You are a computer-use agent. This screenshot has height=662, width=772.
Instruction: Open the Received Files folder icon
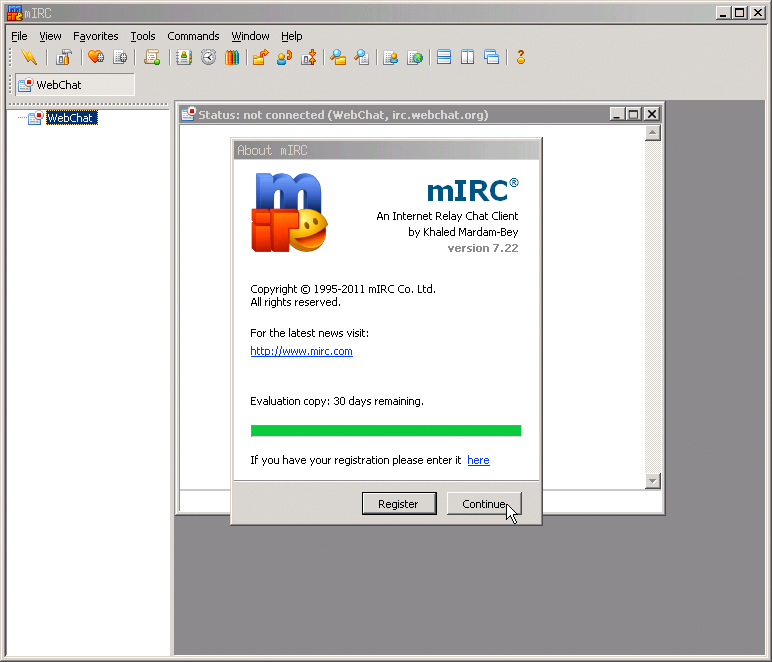point(338,58)
